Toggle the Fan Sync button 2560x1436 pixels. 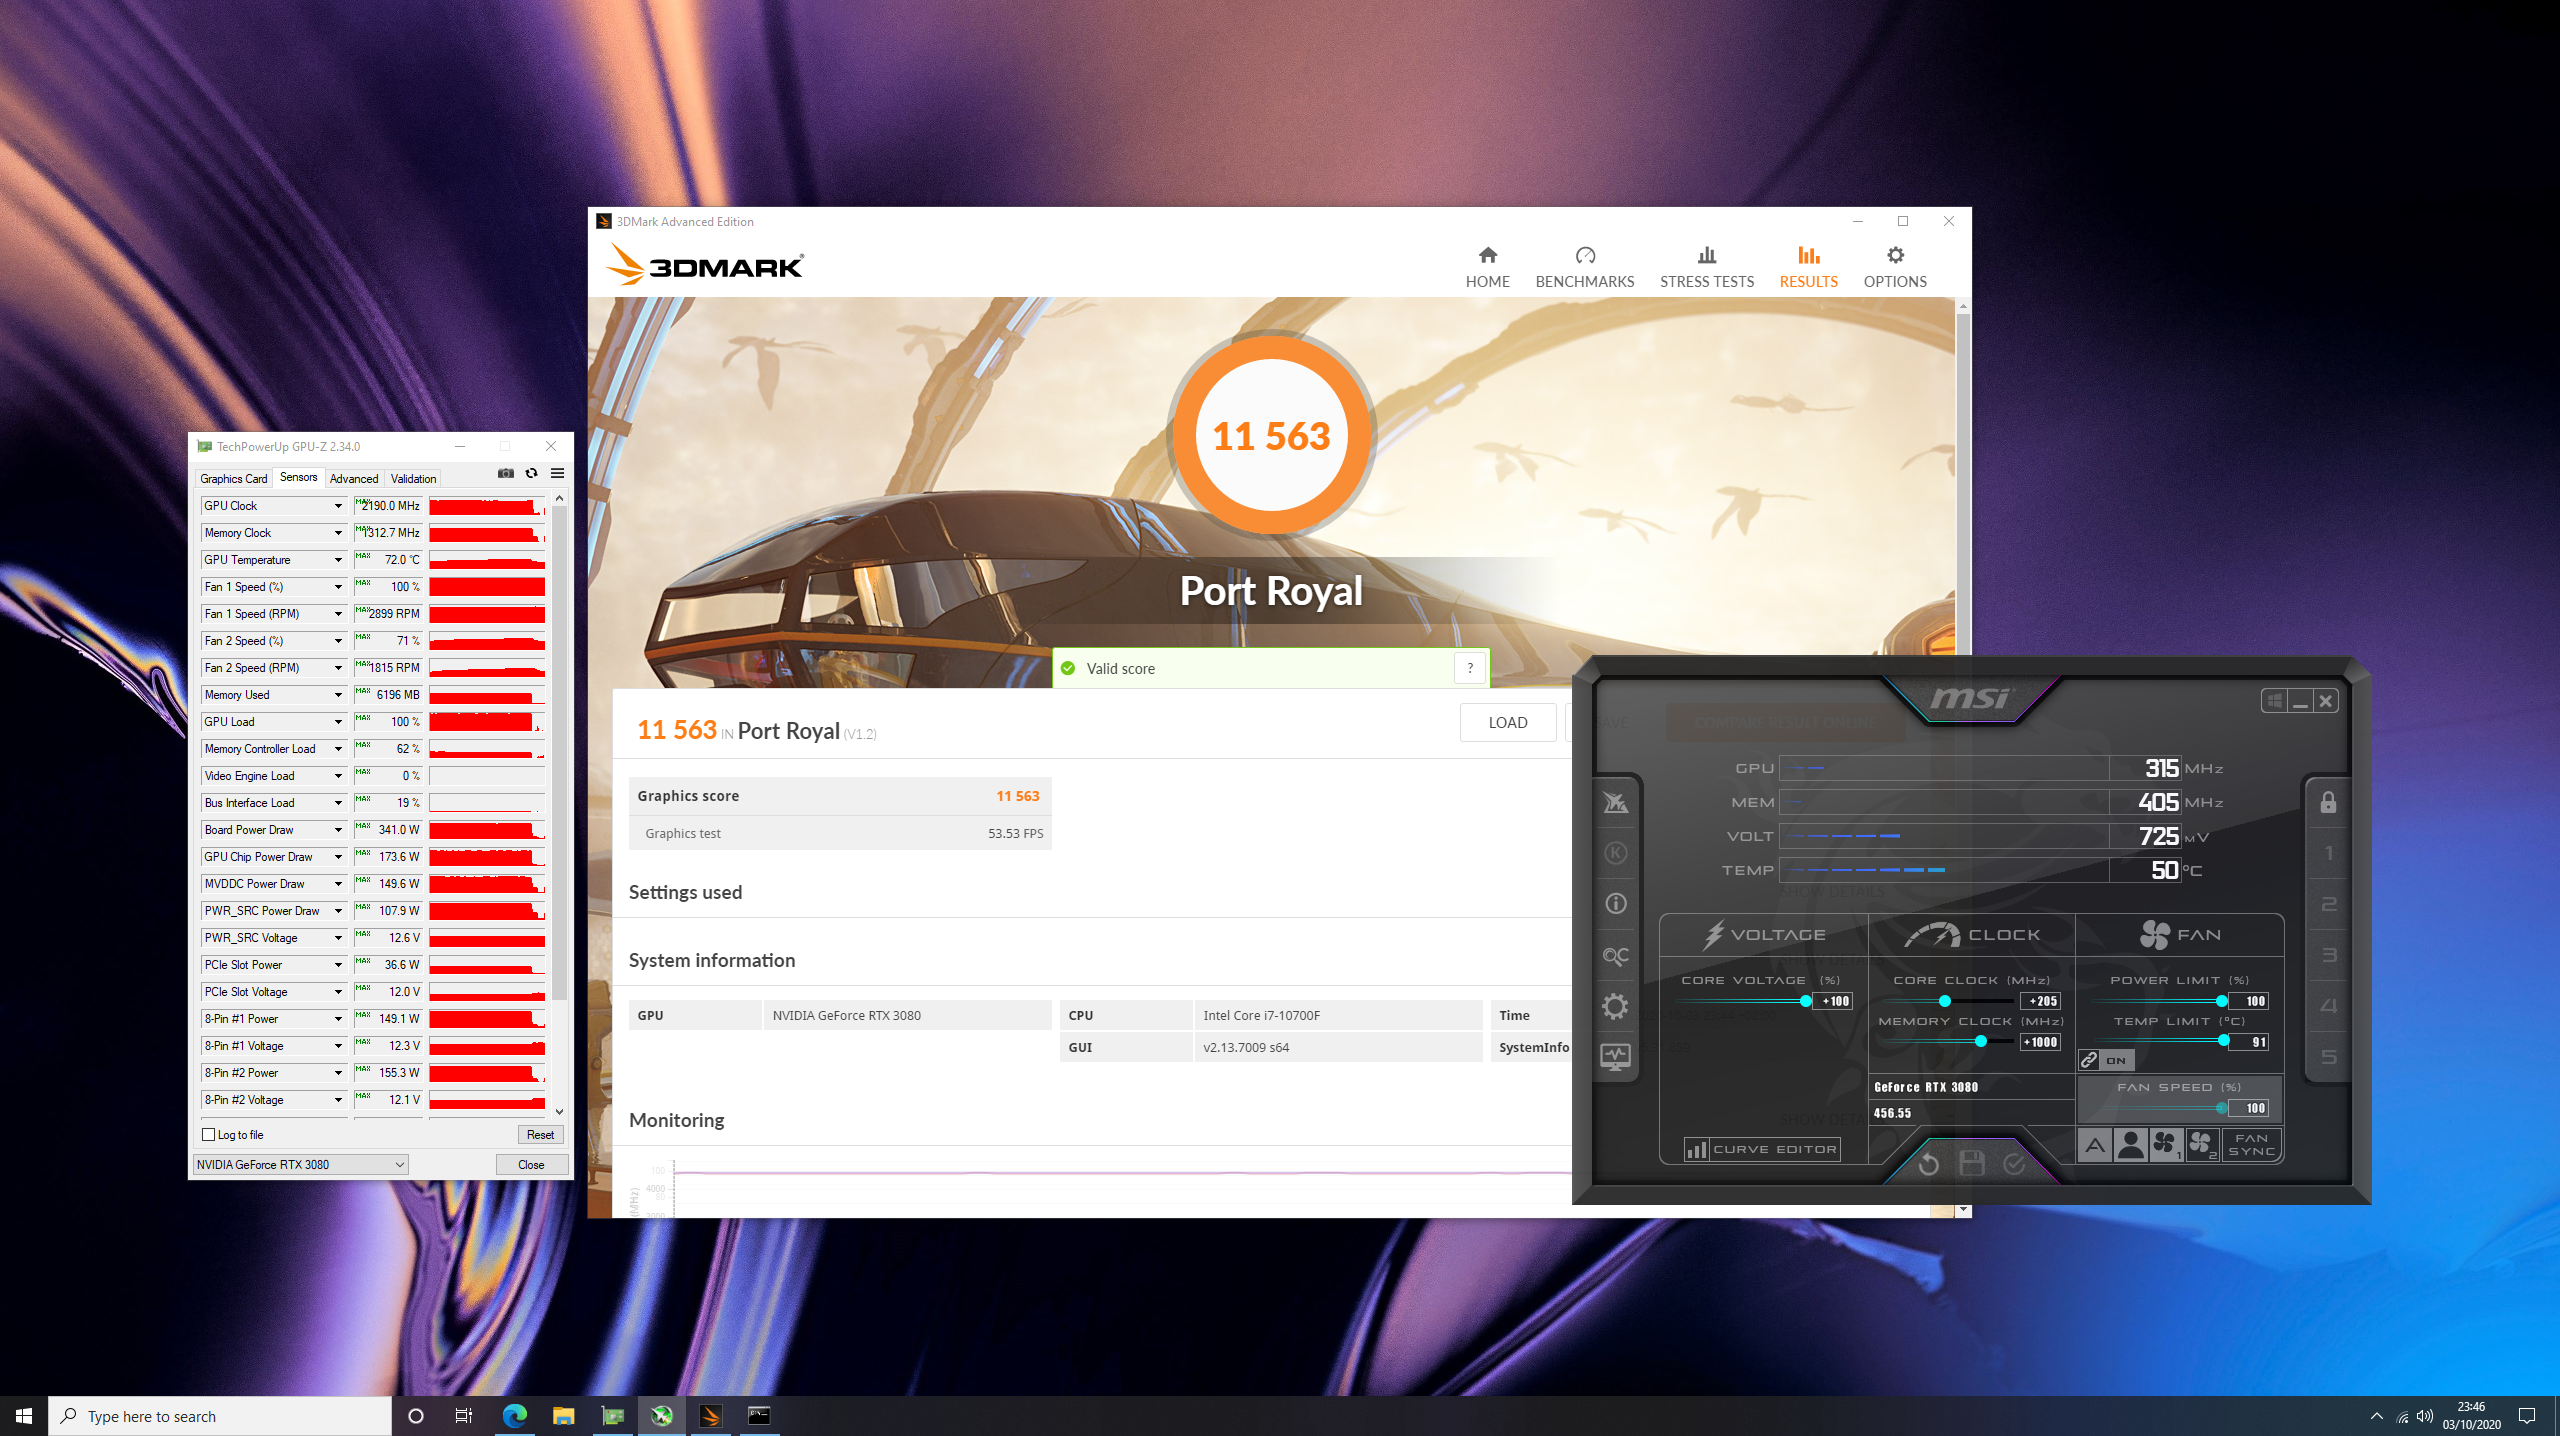coord(2251,1145)
